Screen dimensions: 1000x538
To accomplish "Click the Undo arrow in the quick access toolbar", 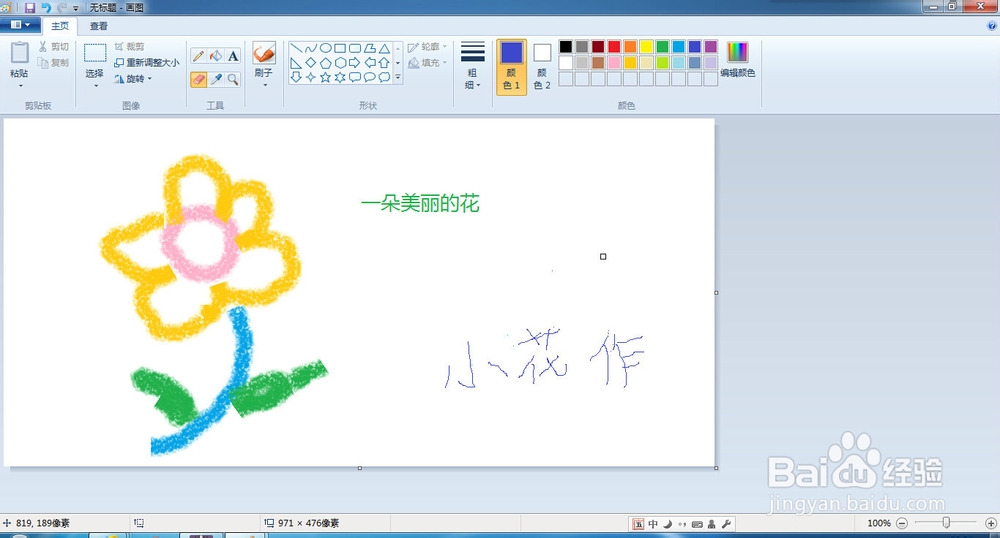I will click(x=46, y=8).
